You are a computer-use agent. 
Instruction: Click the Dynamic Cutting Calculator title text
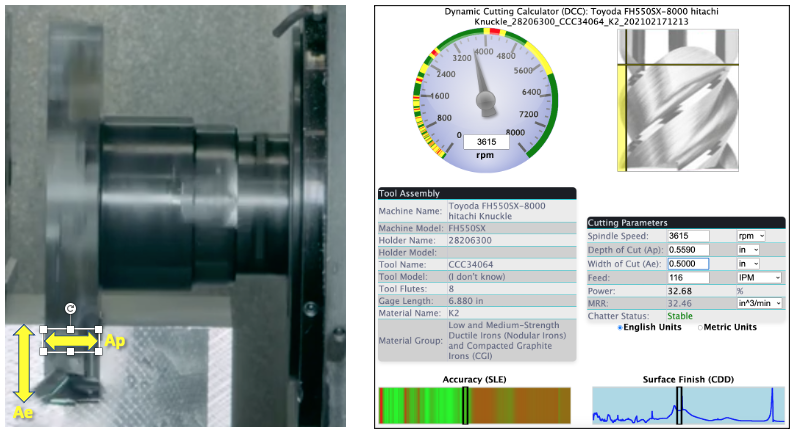(581, 16)
